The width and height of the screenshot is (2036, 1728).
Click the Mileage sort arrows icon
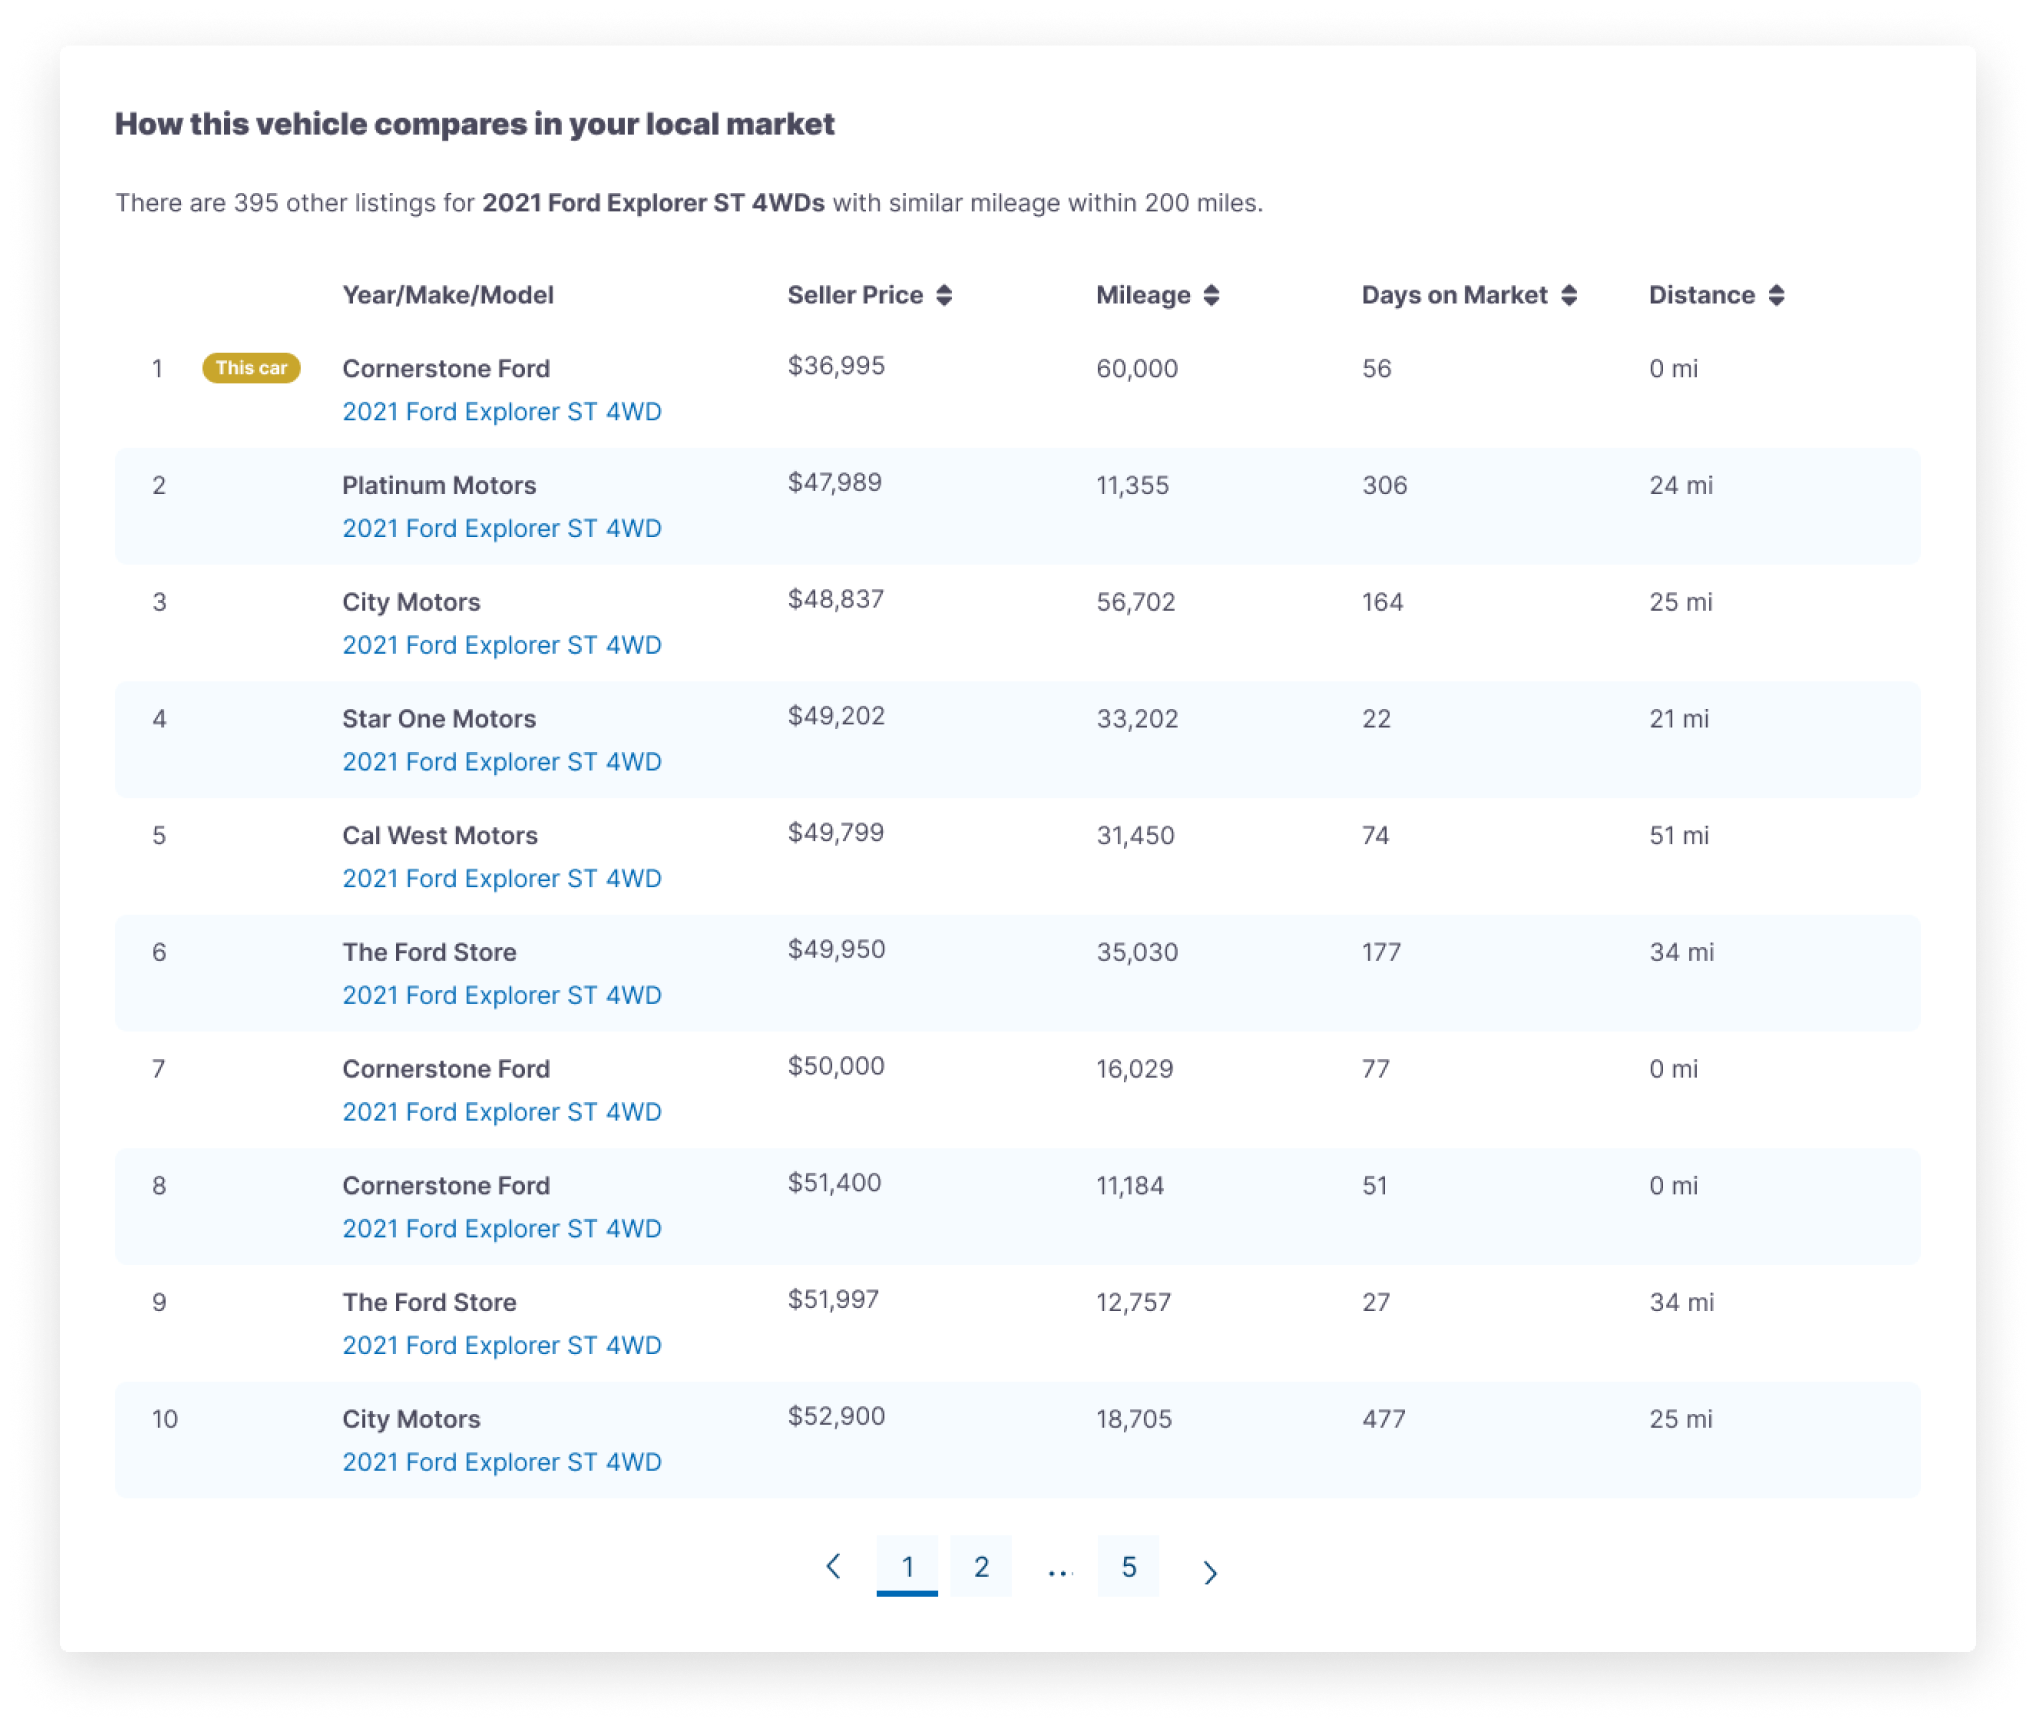1211,295
